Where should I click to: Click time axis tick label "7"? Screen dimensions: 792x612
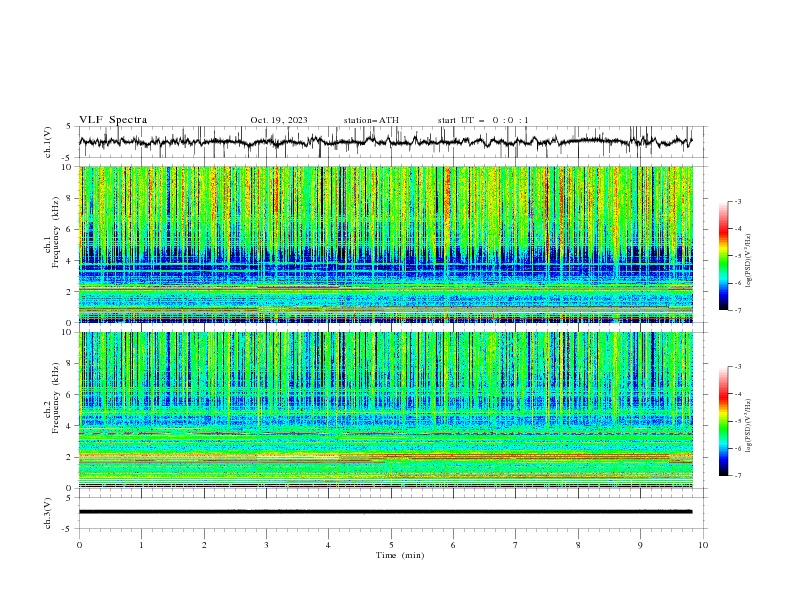(x=516, y=545)
